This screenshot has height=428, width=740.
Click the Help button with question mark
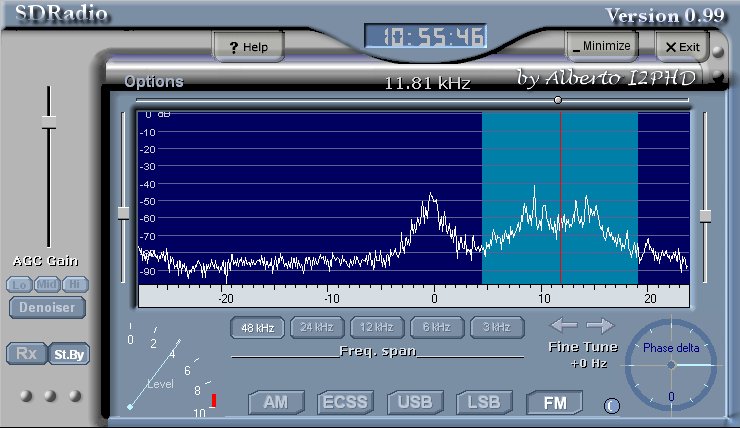pyautogui.click(x=248, y=47)
